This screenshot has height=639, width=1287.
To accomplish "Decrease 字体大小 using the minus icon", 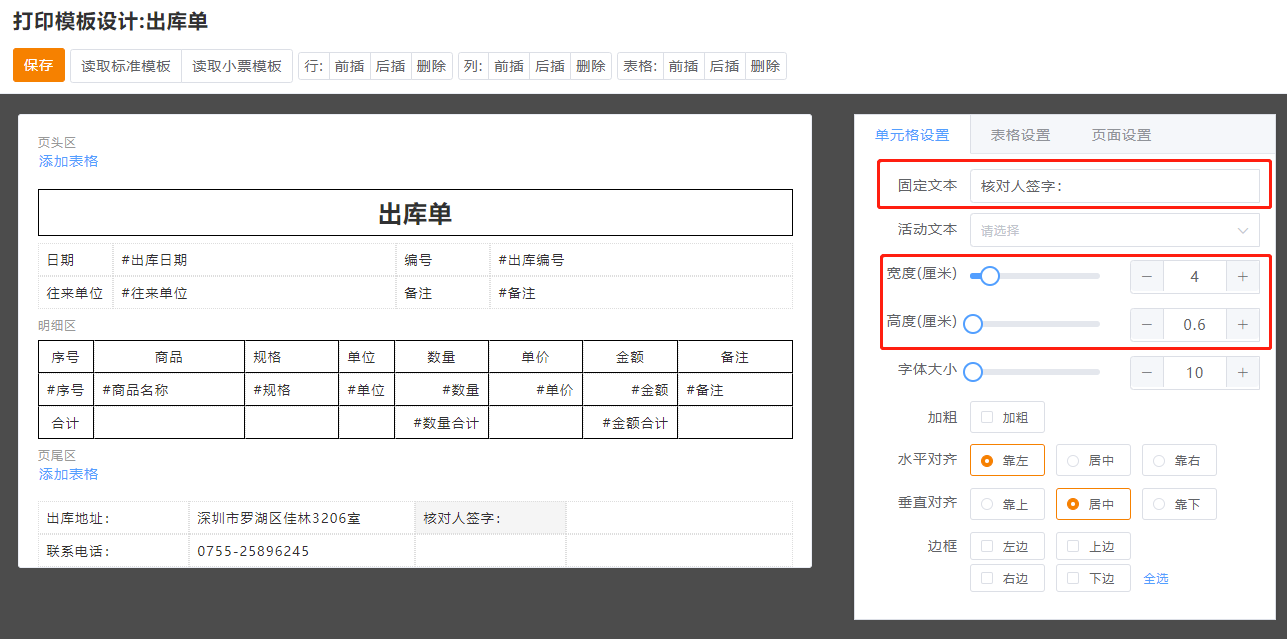I will [x=1147, y=373].
